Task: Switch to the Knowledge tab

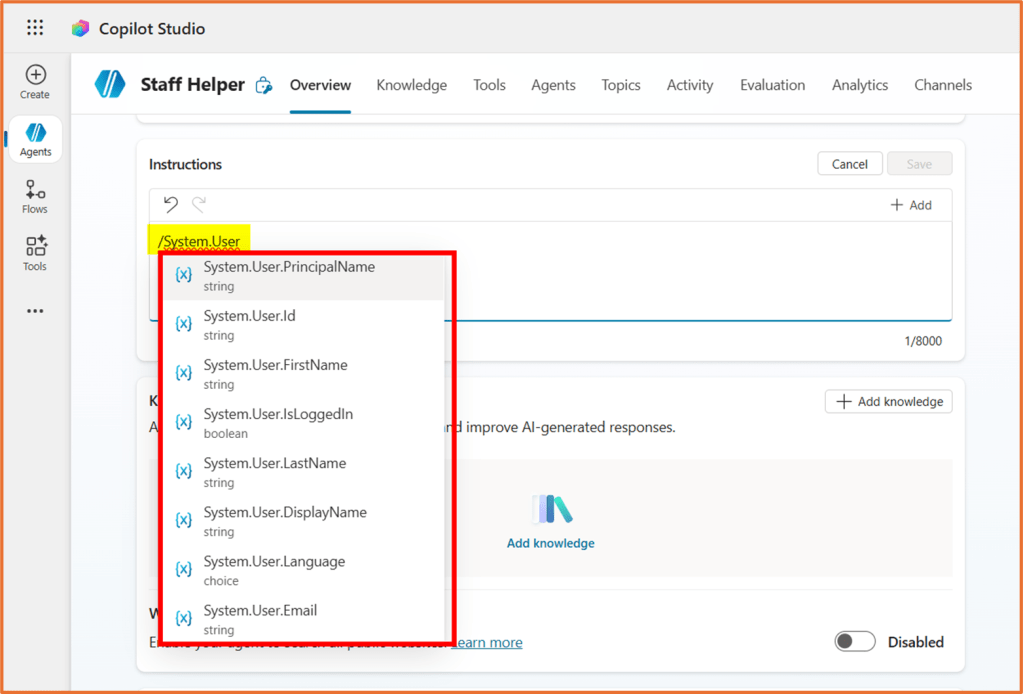Action: pyautogui.click(x=411, y=85)
